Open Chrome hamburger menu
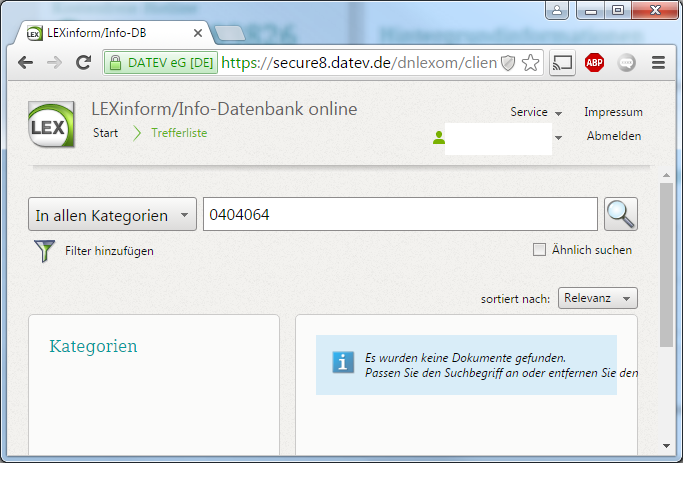This screenshot has height=492, width=700. [x=658, y=62]
